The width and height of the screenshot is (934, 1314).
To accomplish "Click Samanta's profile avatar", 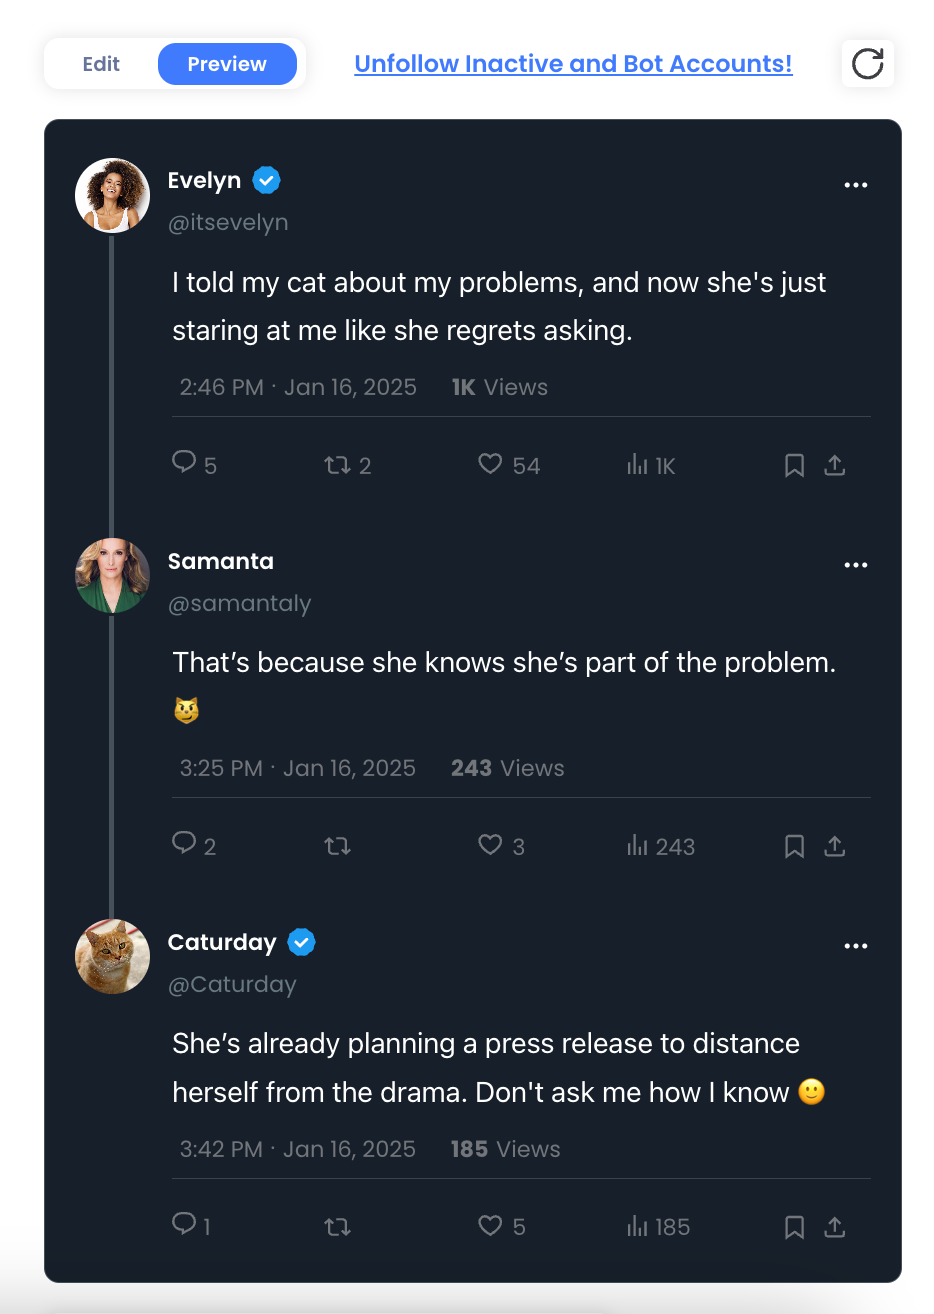I will click(x=113, y=575).
